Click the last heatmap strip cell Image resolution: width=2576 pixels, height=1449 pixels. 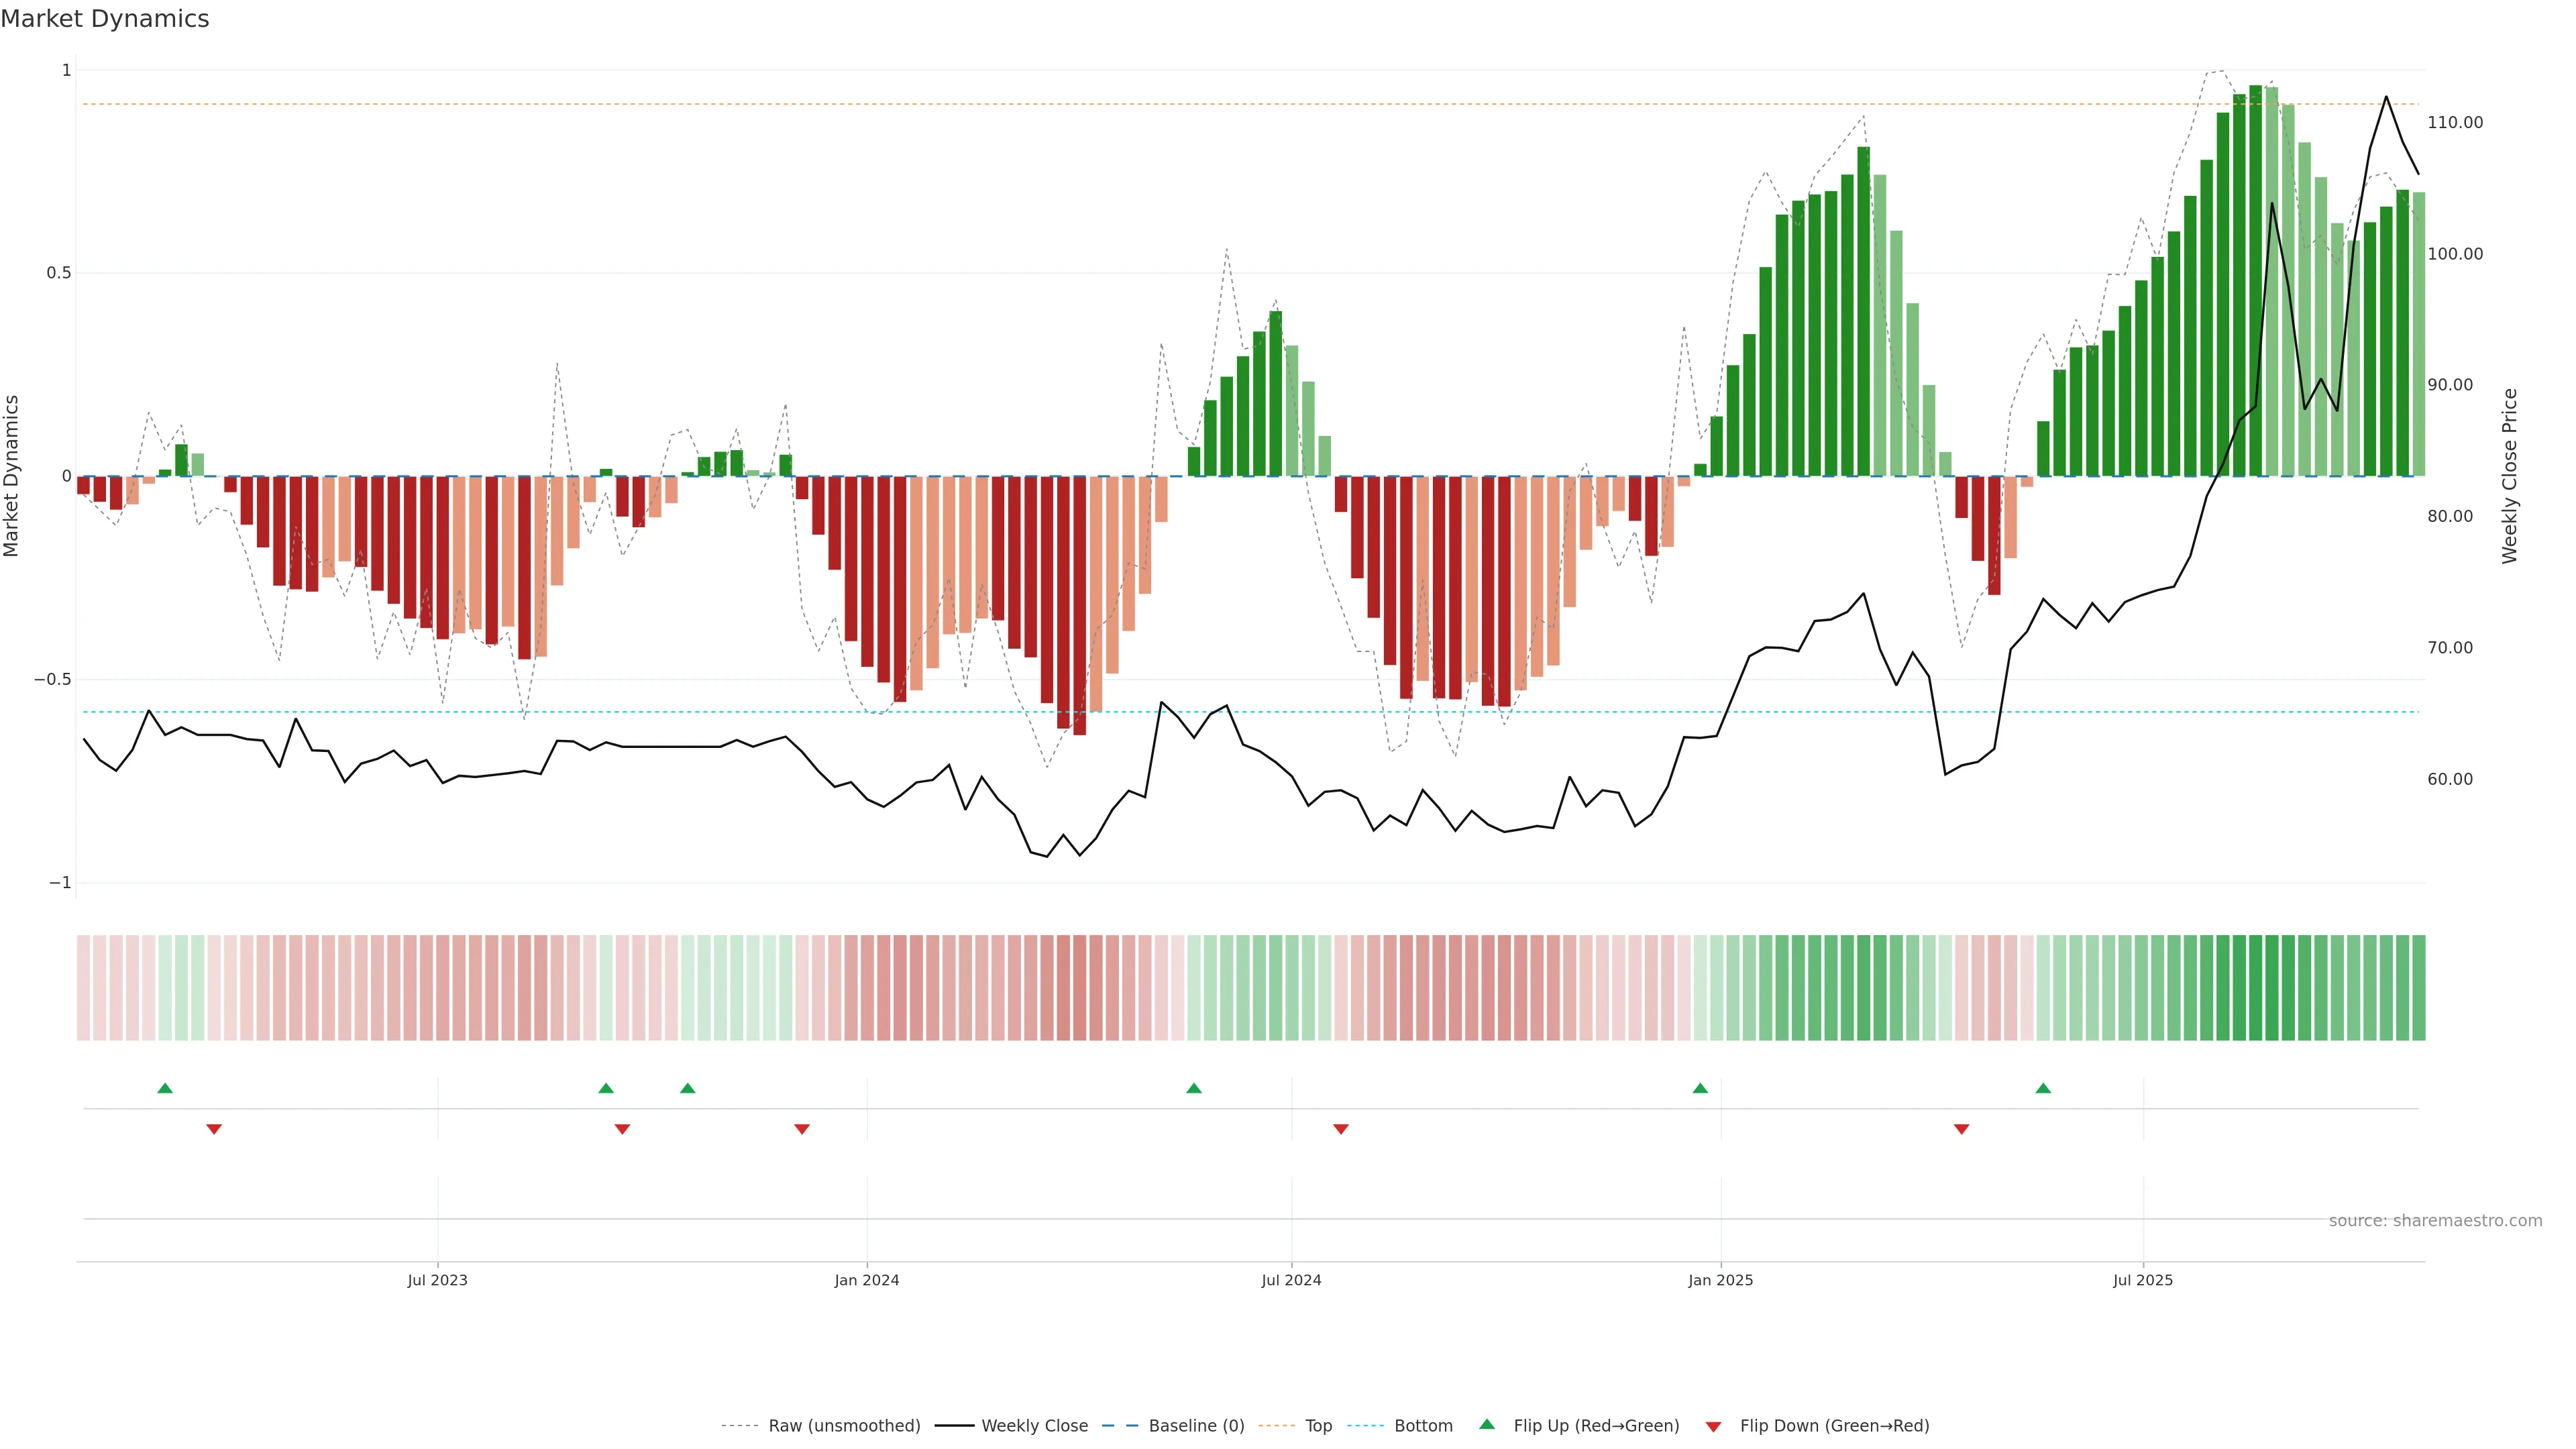pyautogui.click(x=2418, y=988)
